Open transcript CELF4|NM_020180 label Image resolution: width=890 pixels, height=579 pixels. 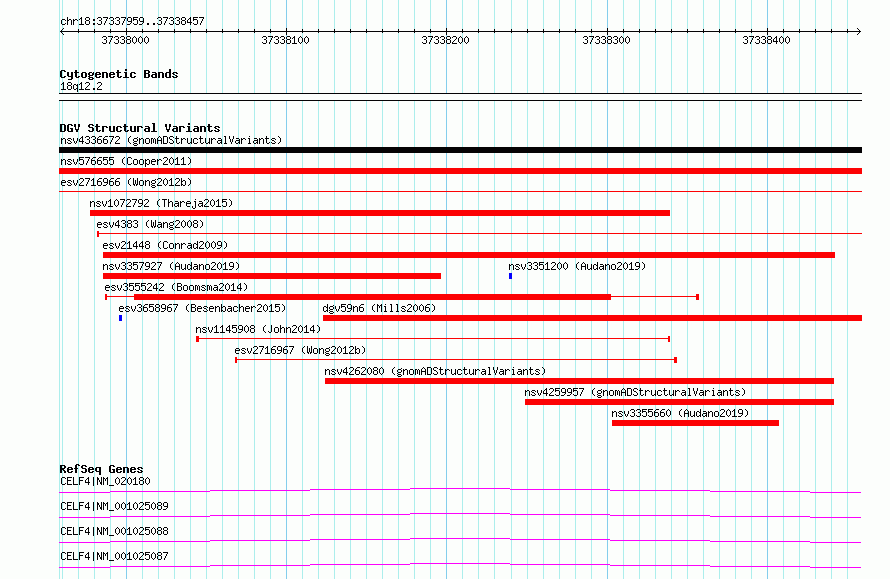click(105, 481)
